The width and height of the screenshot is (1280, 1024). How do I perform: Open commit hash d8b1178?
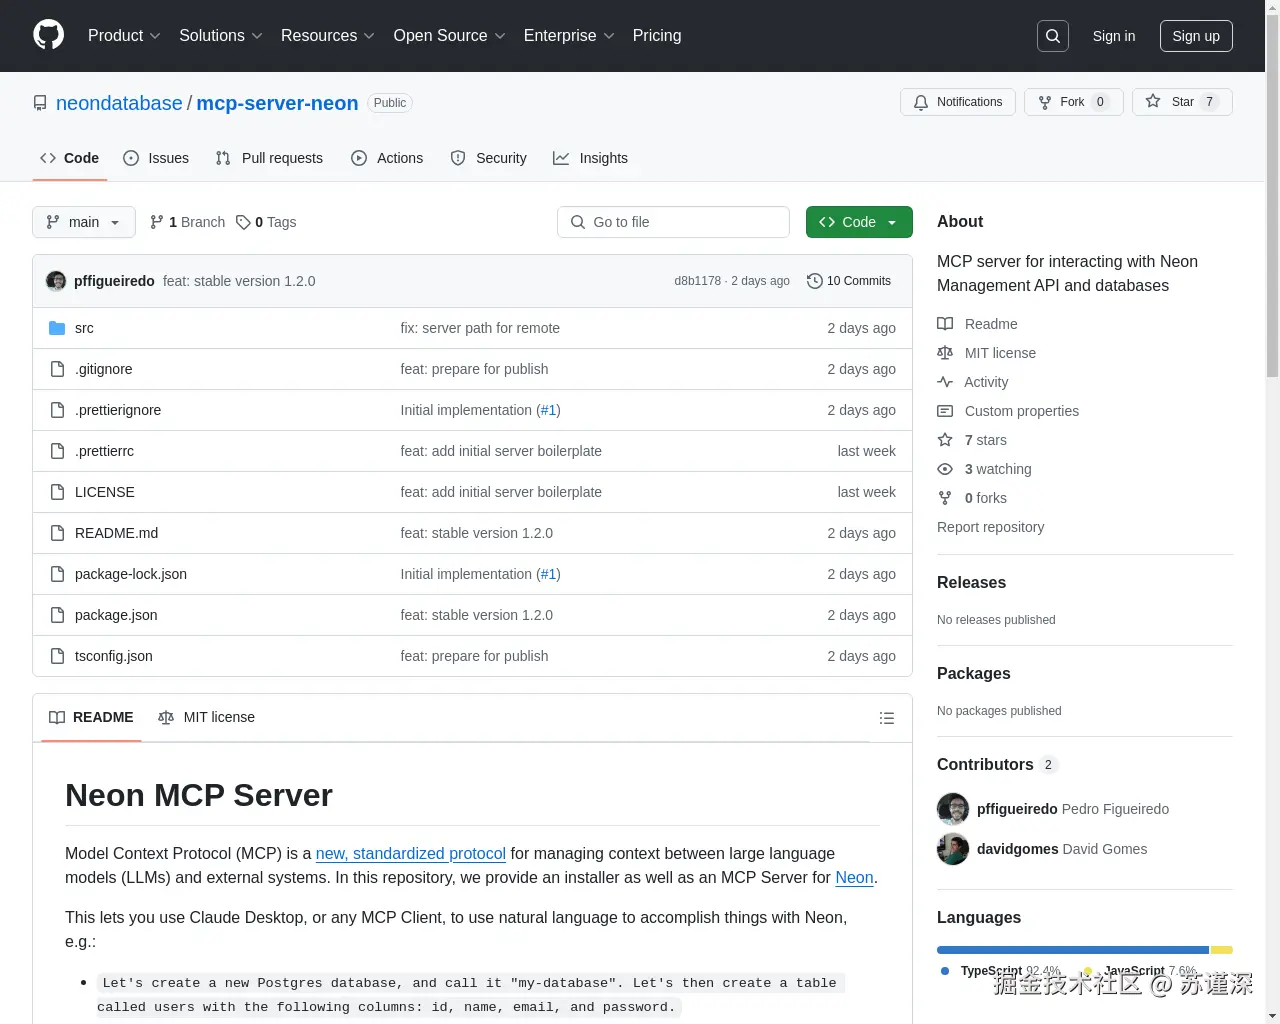coord(697,281)
